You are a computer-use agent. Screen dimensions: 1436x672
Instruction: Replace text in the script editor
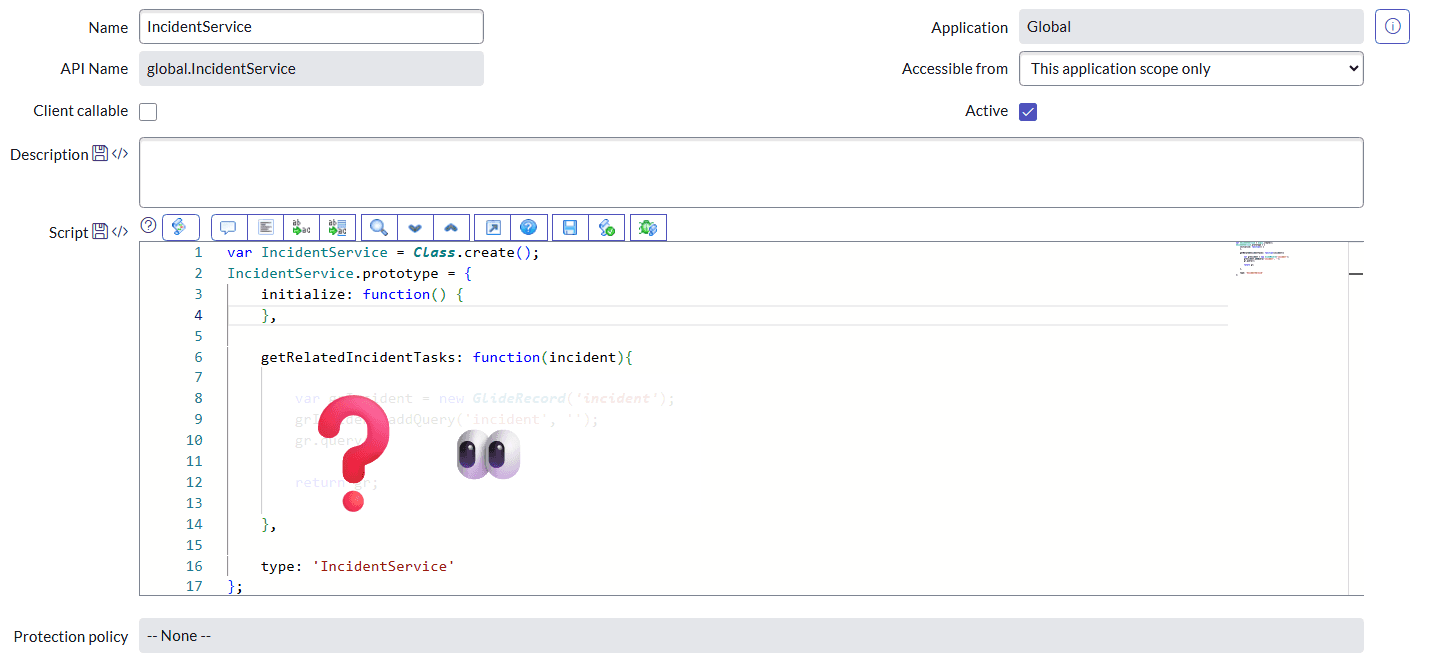click(x=301, y=227)
